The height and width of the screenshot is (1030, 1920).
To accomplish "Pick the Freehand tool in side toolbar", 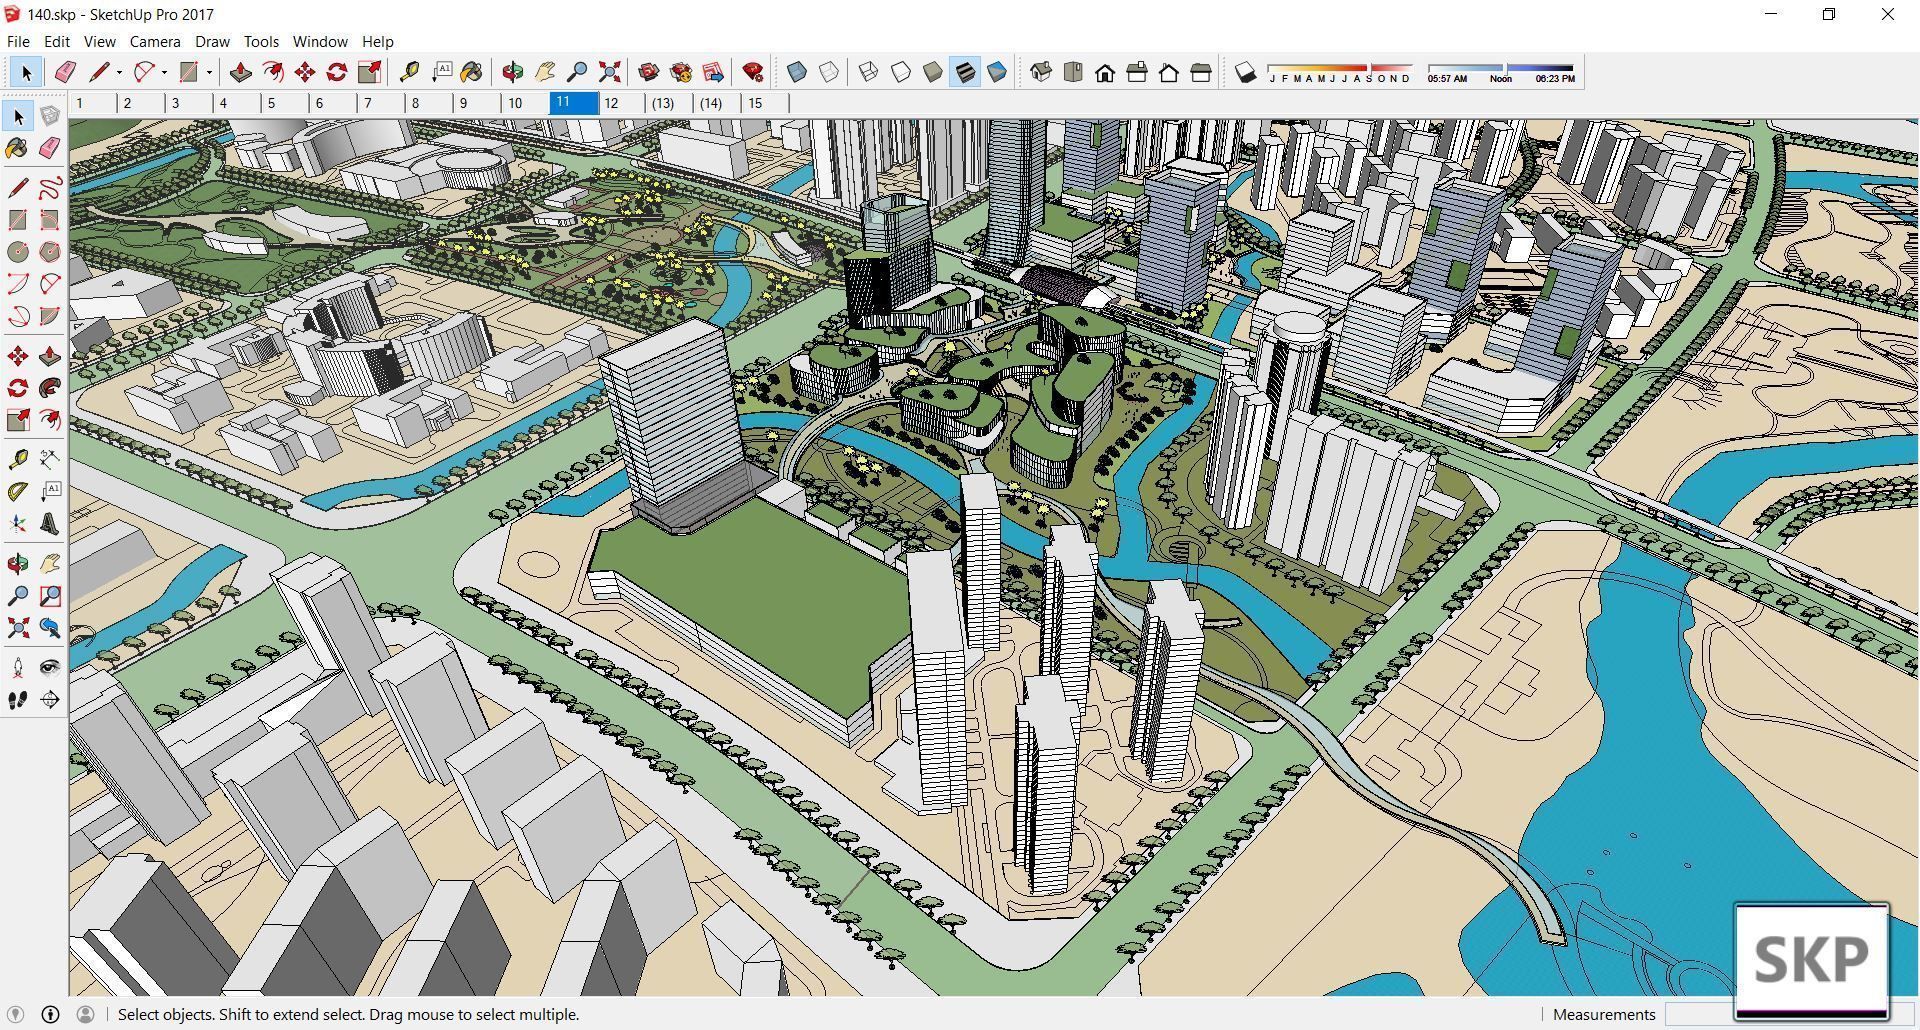I will point(50,188).
